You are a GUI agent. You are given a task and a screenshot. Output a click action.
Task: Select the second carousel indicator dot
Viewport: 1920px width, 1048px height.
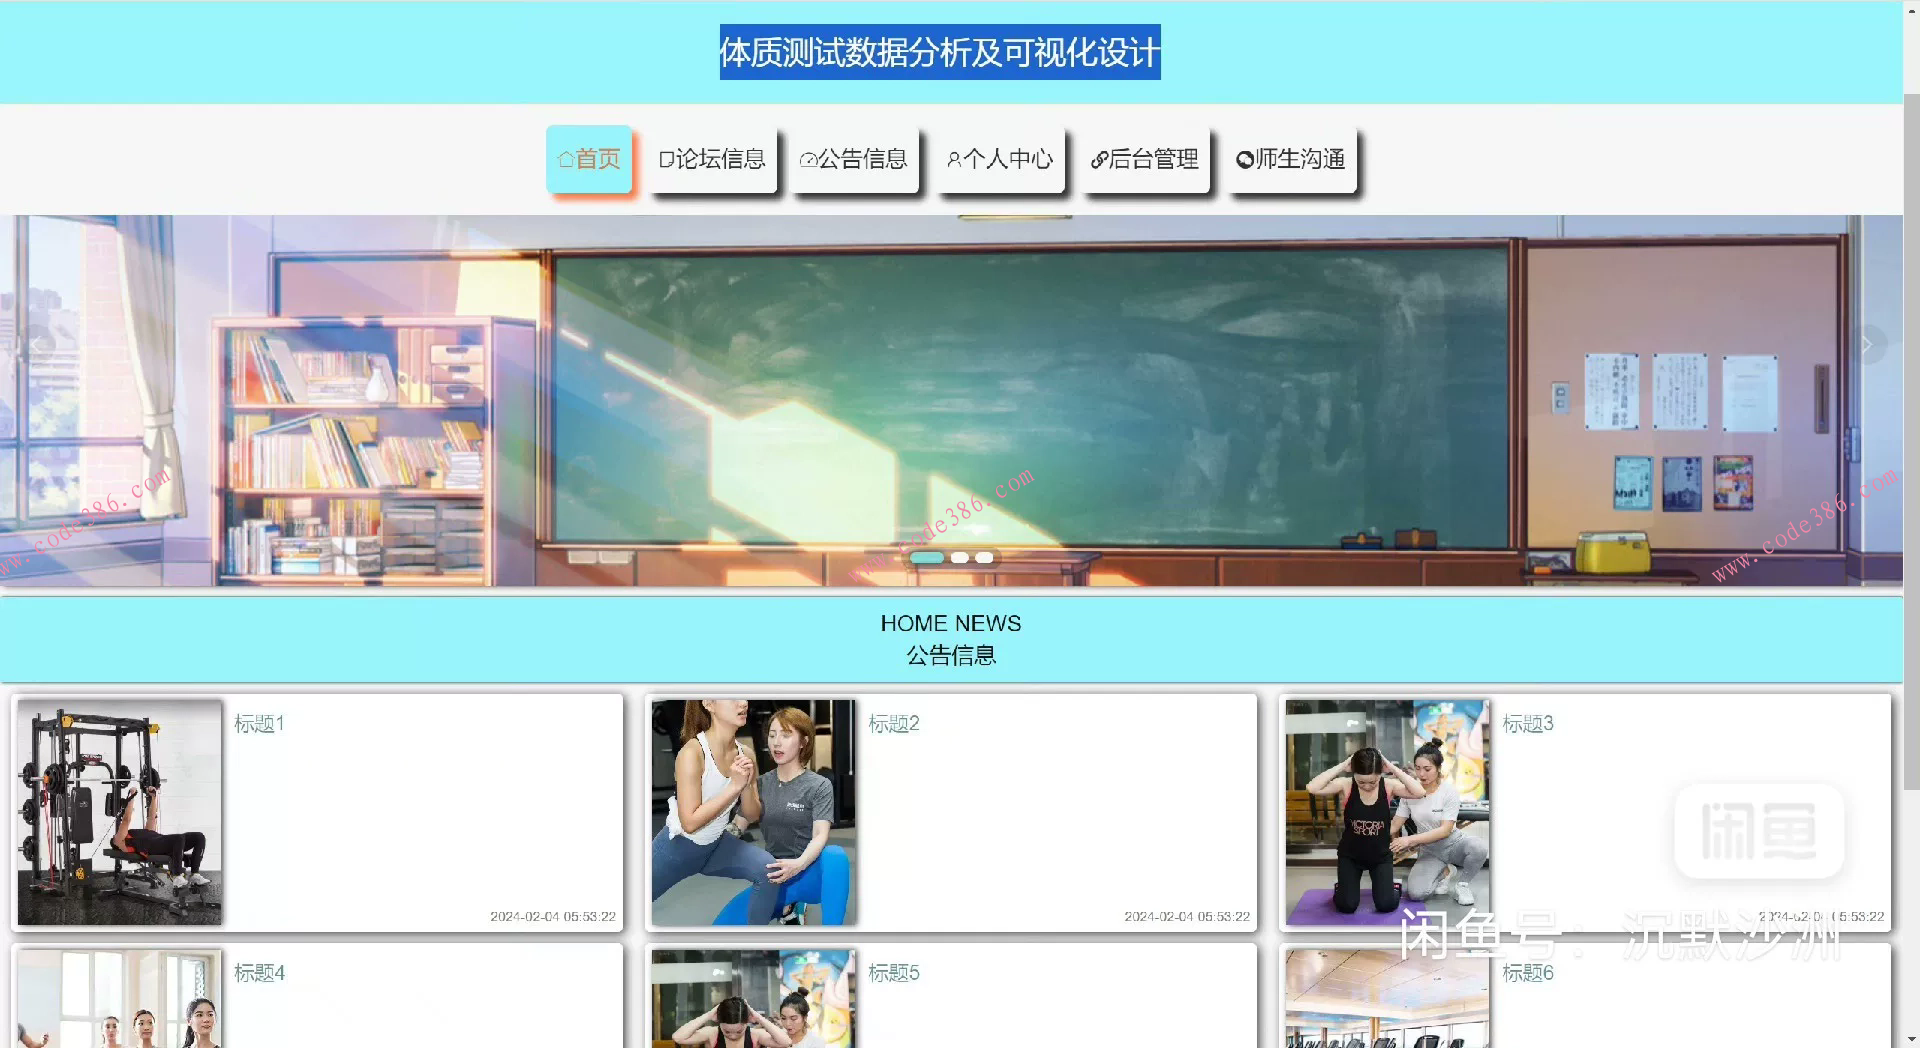tap(959, 558)
